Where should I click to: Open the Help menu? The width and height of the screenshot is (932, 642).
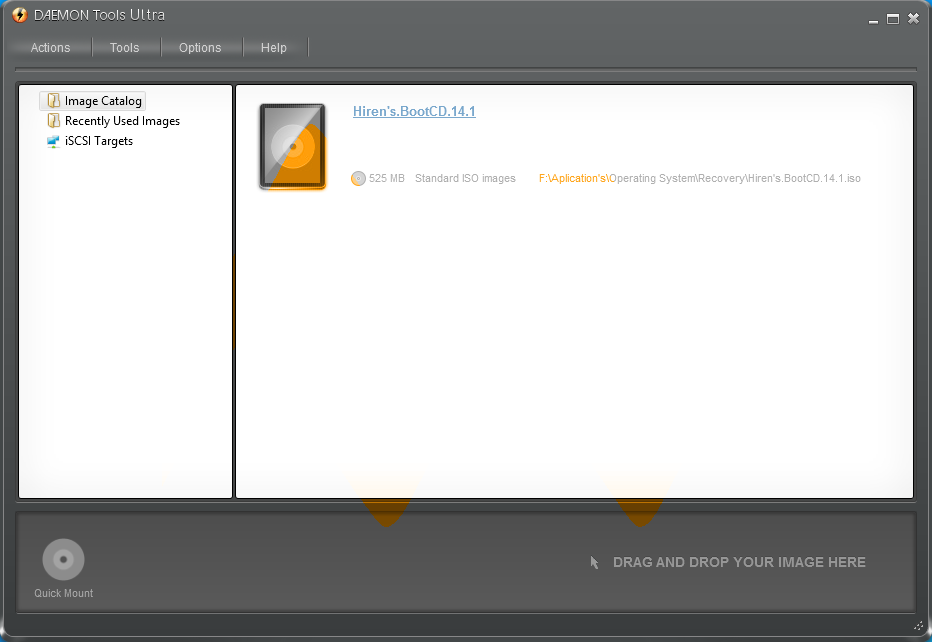[x=273, y=48]
